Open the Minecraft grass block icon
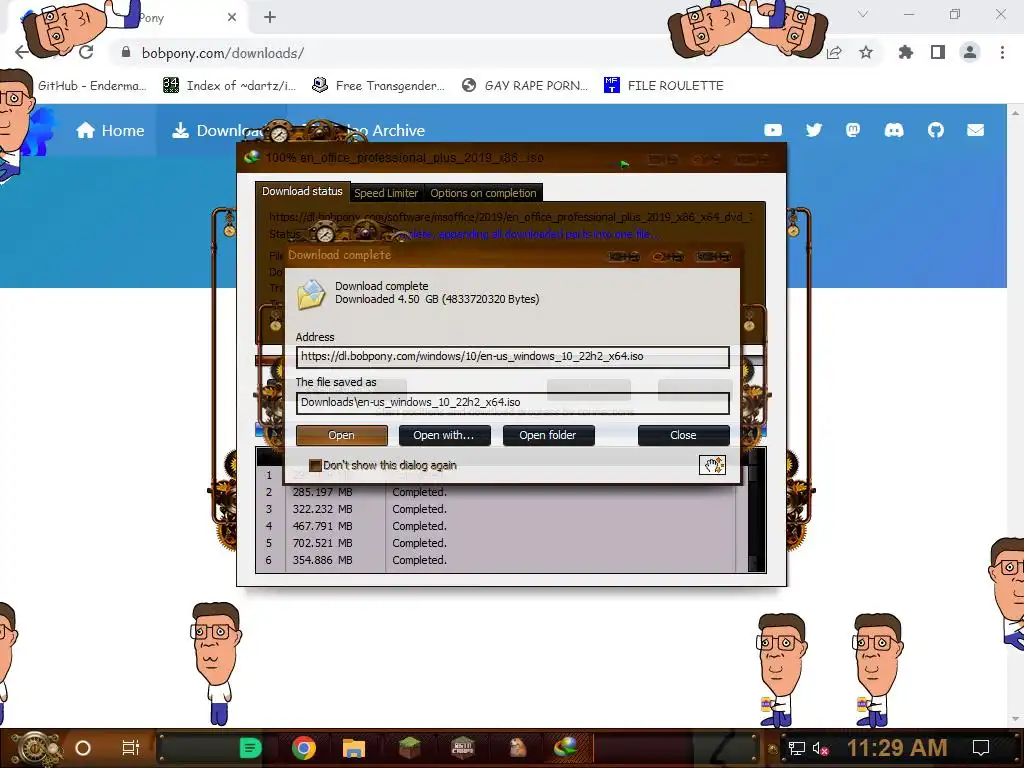 pos(409,748)
